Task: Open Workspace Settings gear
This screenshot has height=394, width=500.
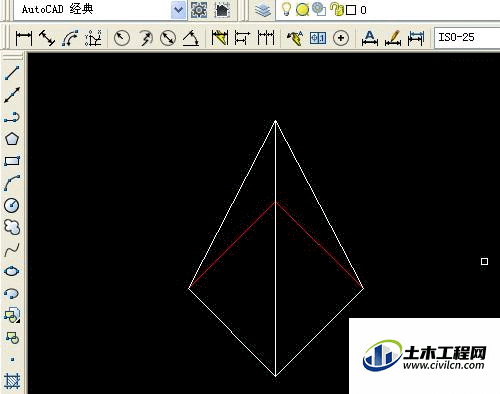Action: point(199,10)
